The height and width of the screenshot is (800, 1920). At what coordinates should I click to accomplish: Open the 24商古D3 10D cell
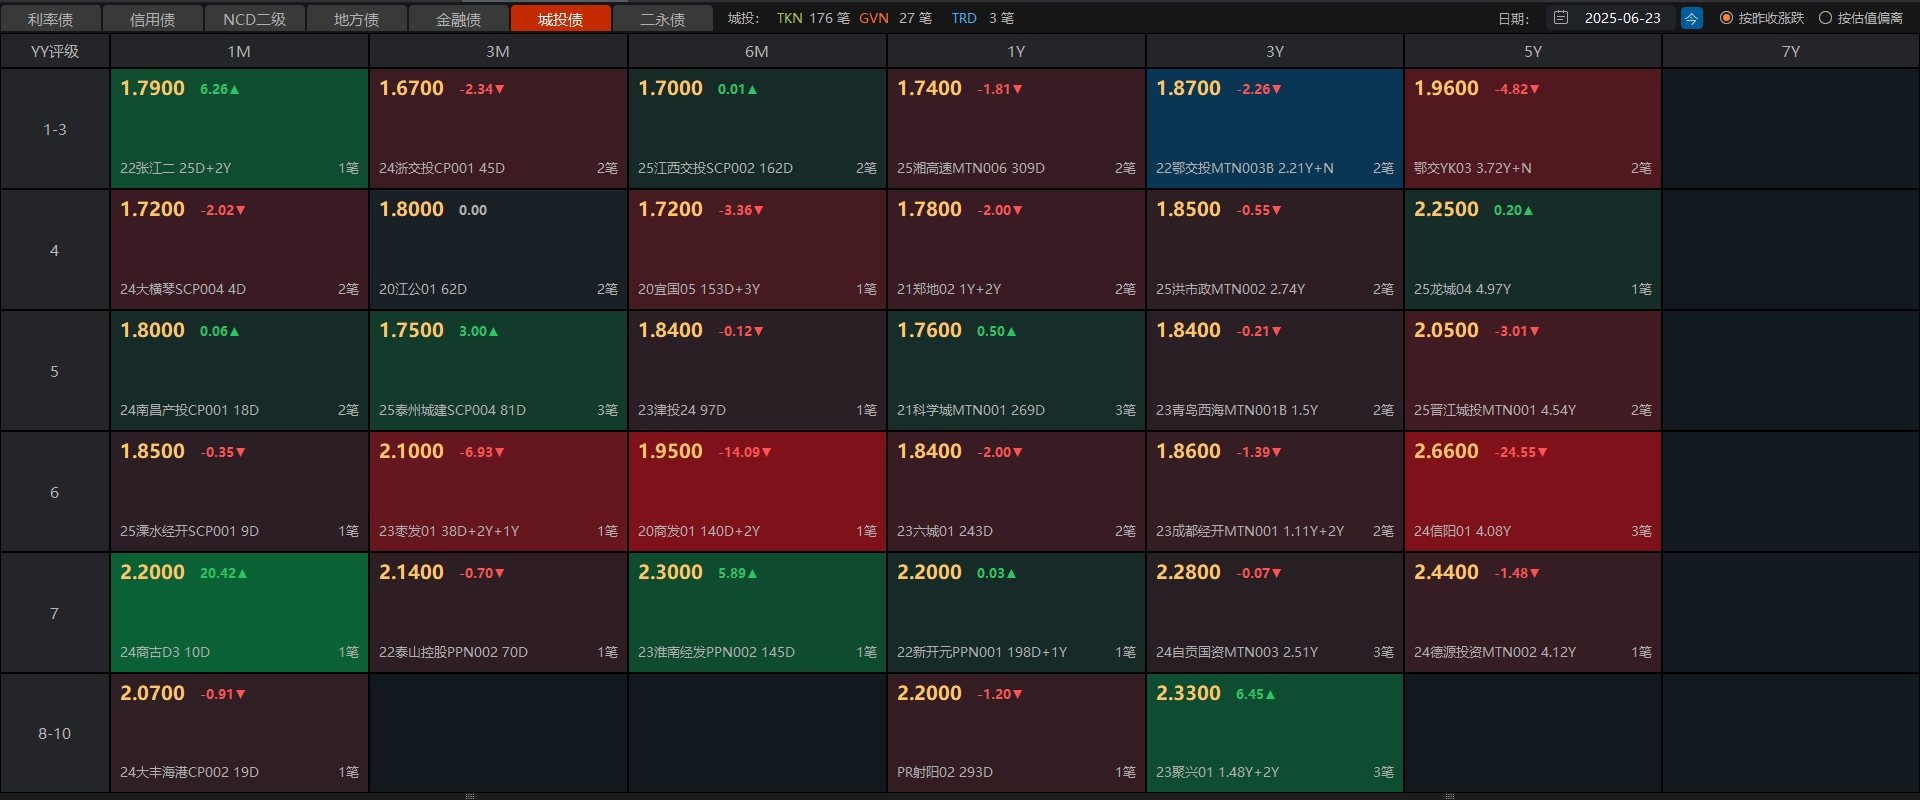(239, 613)
